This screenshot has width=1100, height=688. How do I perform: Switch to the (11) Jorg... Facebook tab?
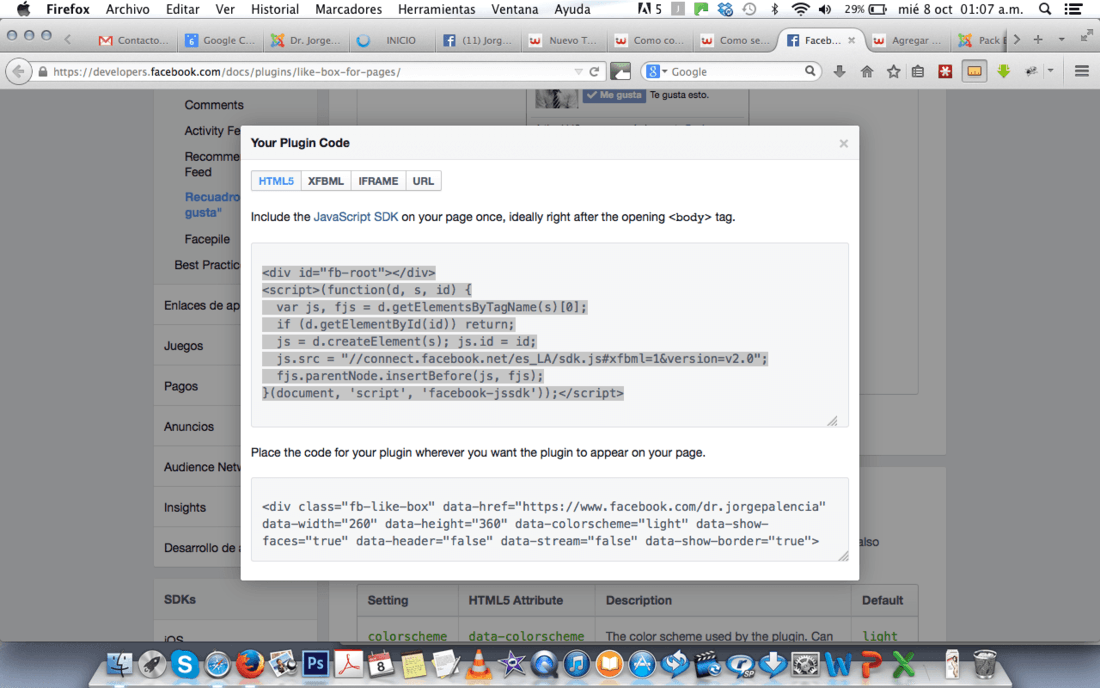pyautogui.click(x=477, y=41)
